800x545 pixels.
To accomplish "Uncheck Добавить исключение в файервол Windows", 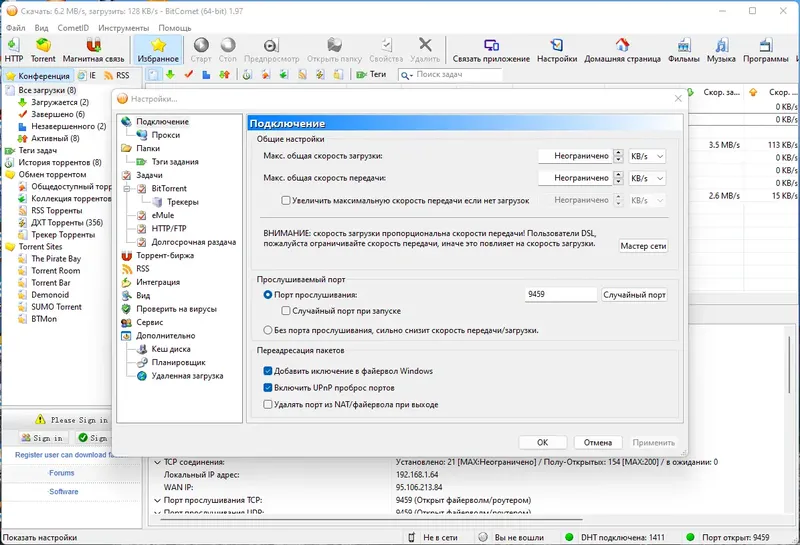I will point(267,371).
